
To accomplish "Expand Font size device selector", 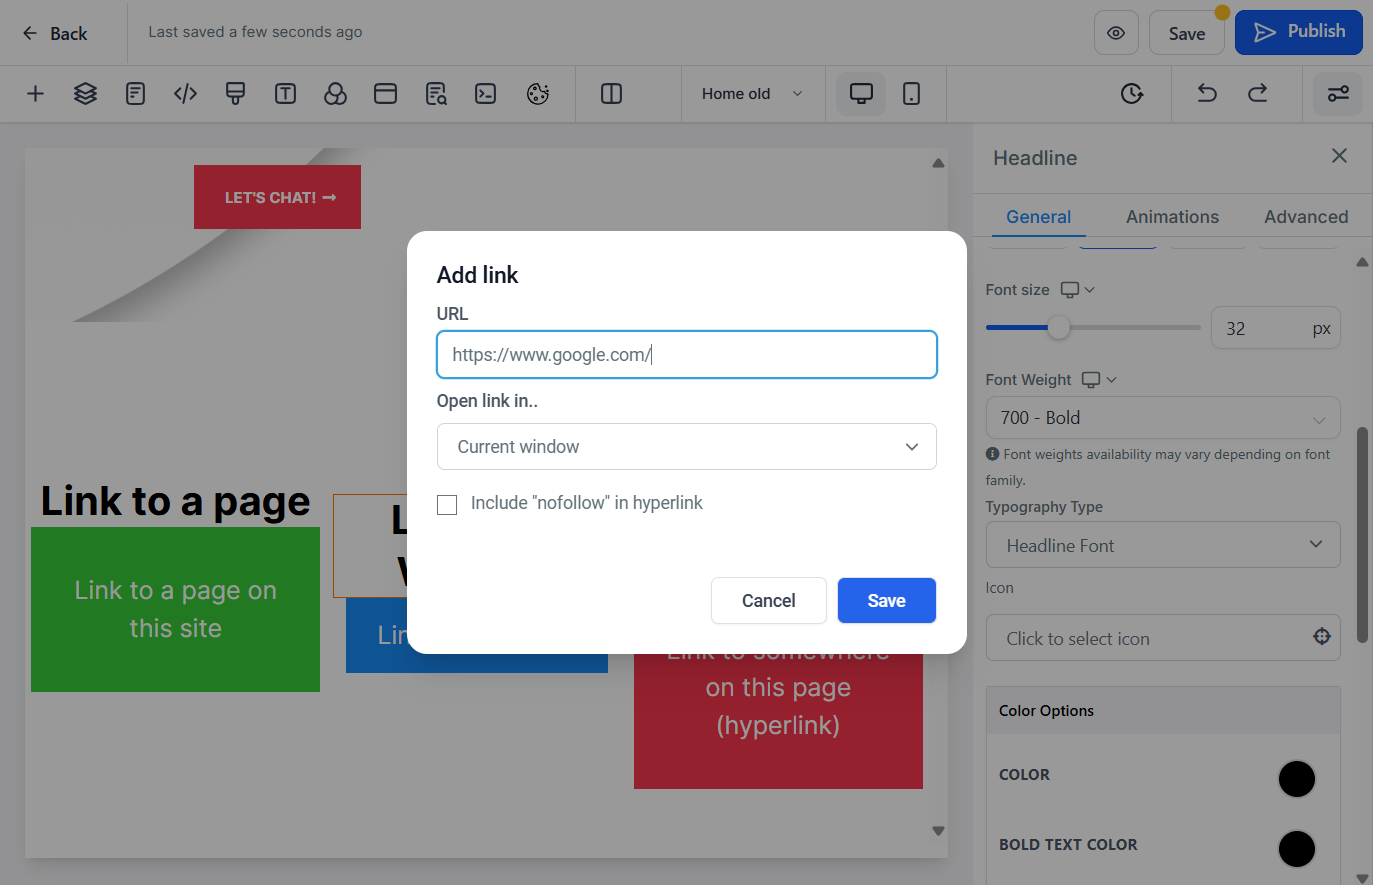I will 1078,290.
